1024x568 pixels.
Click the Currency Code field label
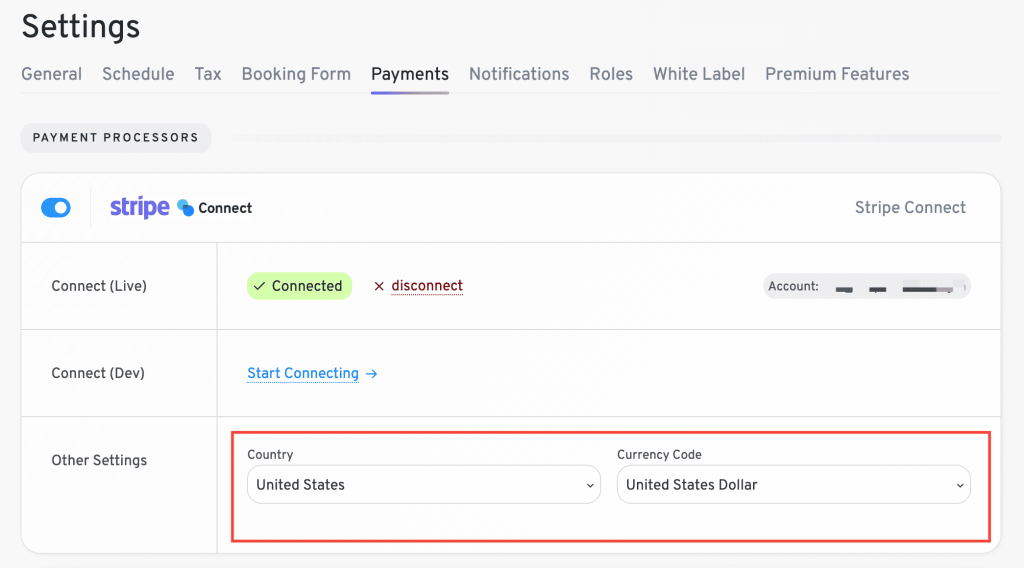(659, 454)
